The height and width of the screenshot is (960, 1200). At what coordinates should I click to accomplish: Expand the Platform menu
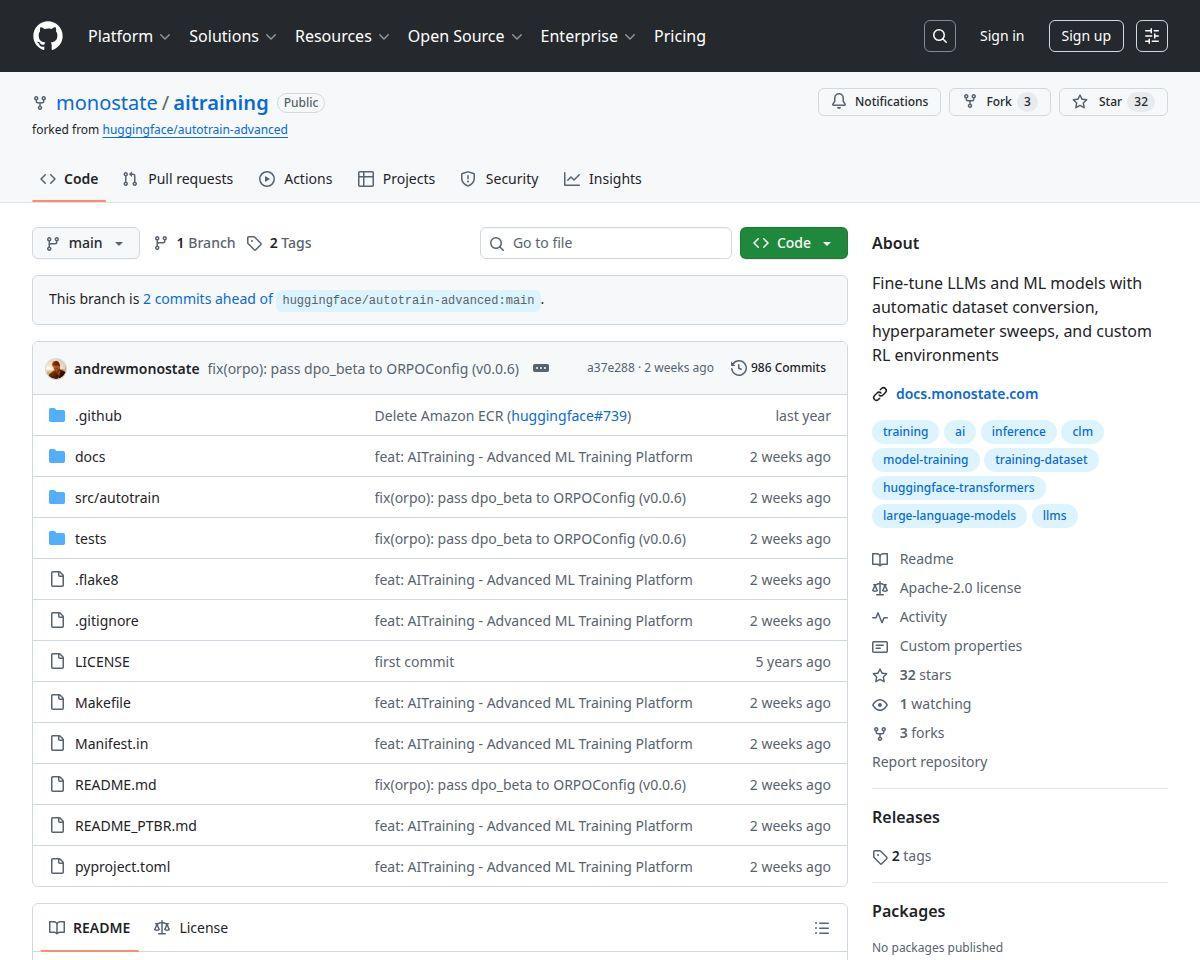[129, 36]
